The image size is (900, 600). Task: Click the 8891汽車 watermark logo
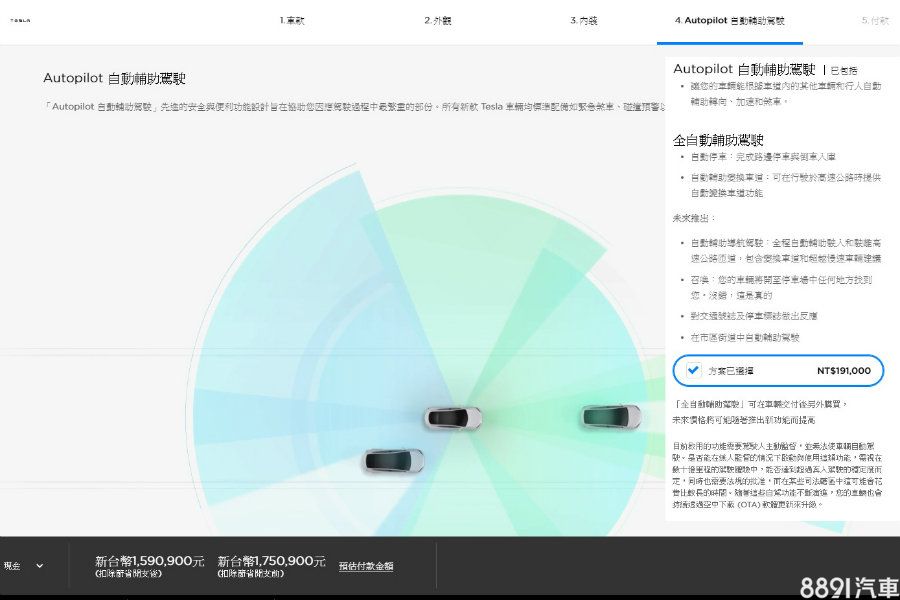tap(848, 587)
